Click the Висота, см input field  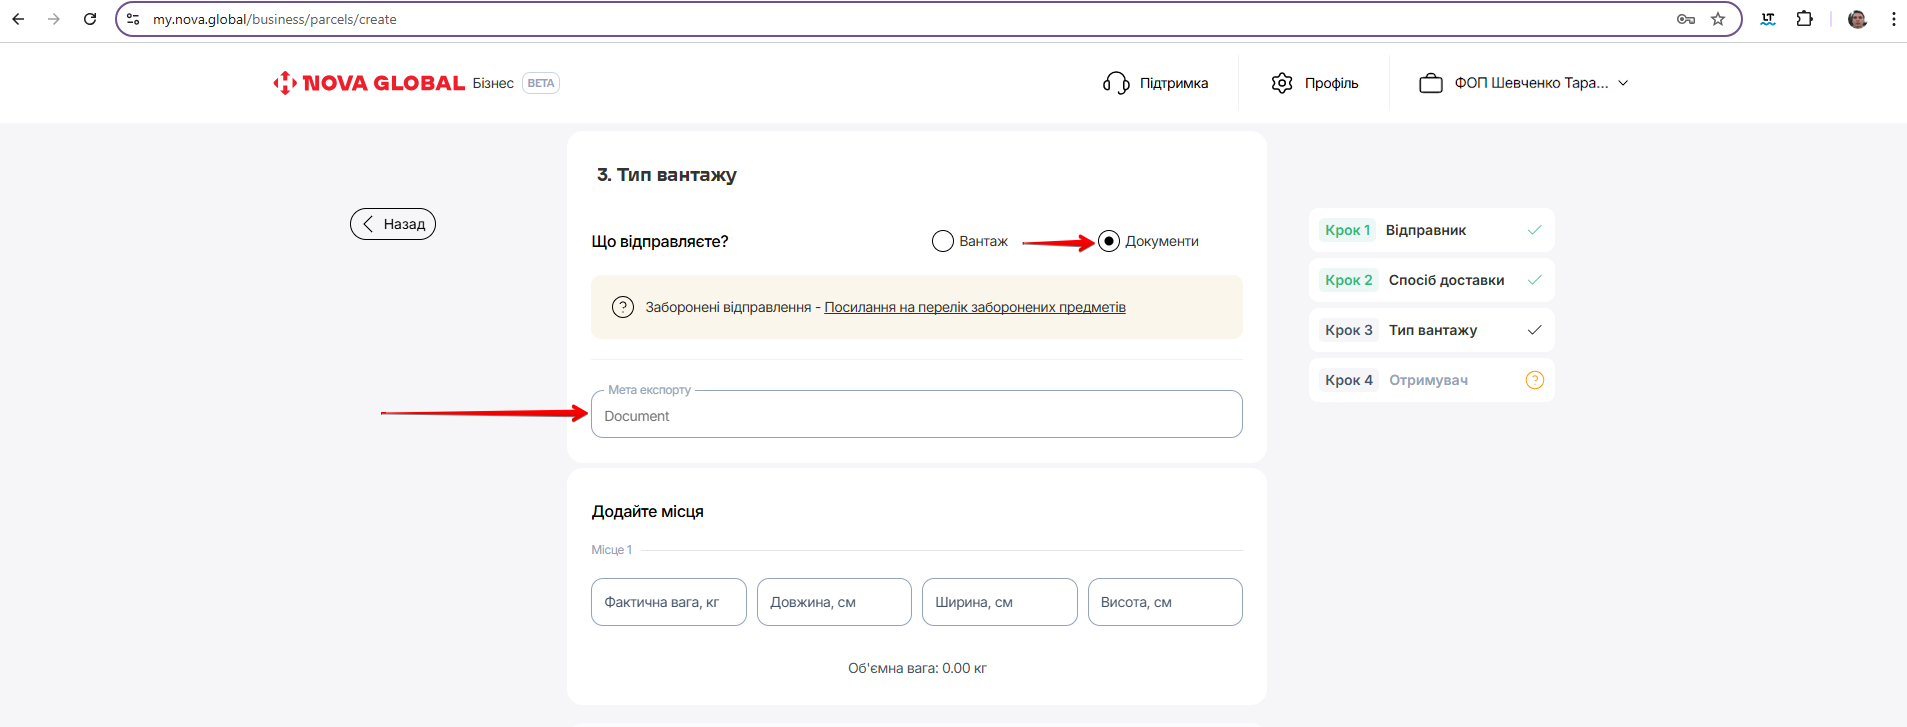(x=1164, y=602)
